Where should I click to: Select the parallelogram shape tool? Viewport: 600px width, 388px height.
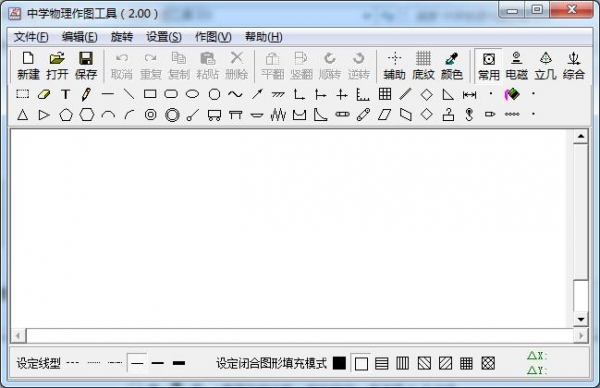(x=385, y=114)
